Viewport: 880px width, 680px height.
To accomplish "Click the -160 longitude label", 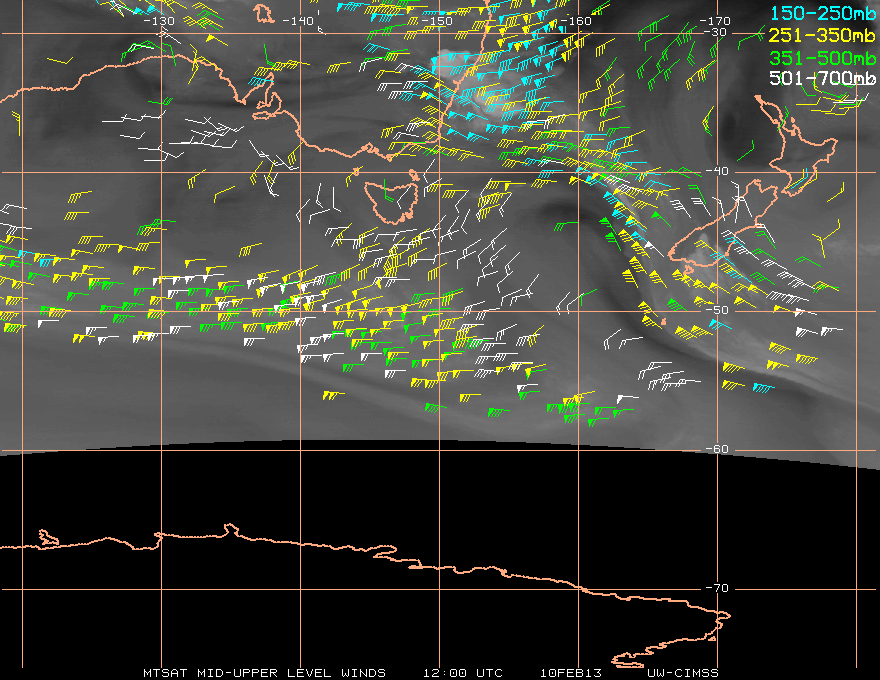I will coord(576,21).
